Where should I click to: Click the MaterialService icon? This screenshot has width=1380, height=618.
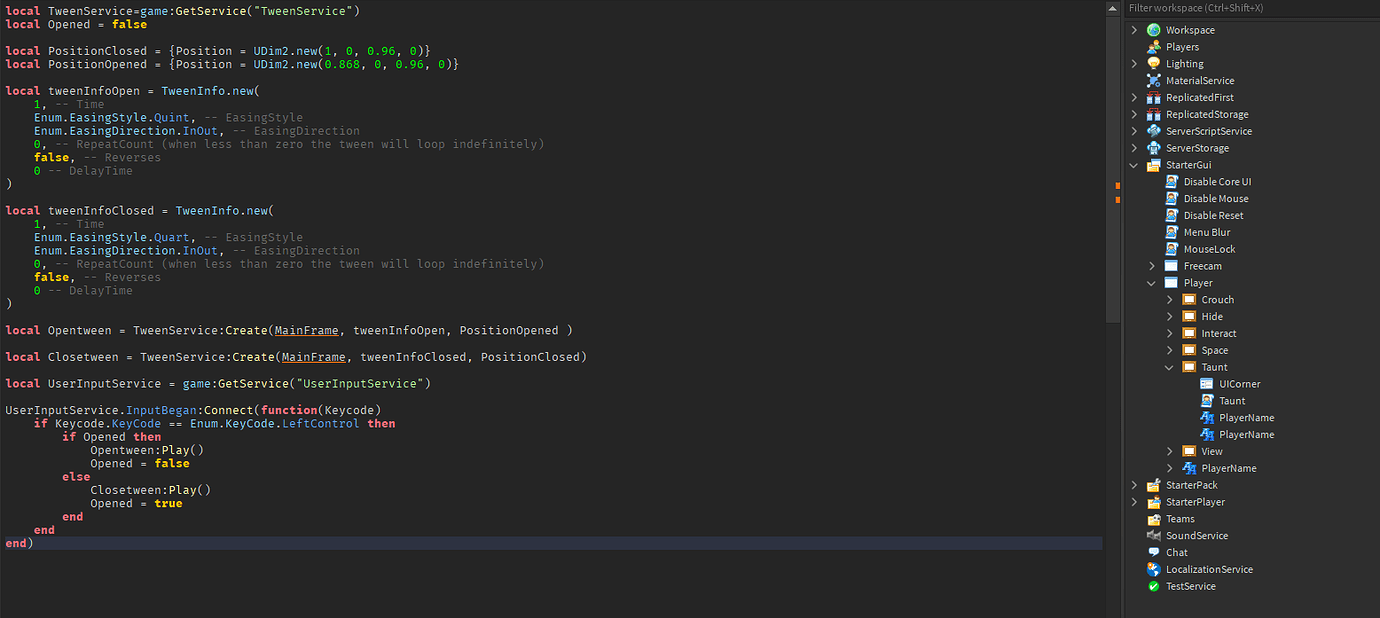1152,80
